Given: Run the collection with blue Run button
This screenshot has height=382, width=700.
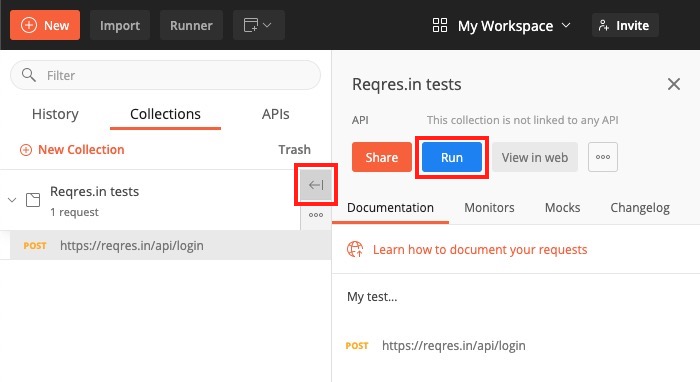Looking at the screenshot, I should point(452,157).
